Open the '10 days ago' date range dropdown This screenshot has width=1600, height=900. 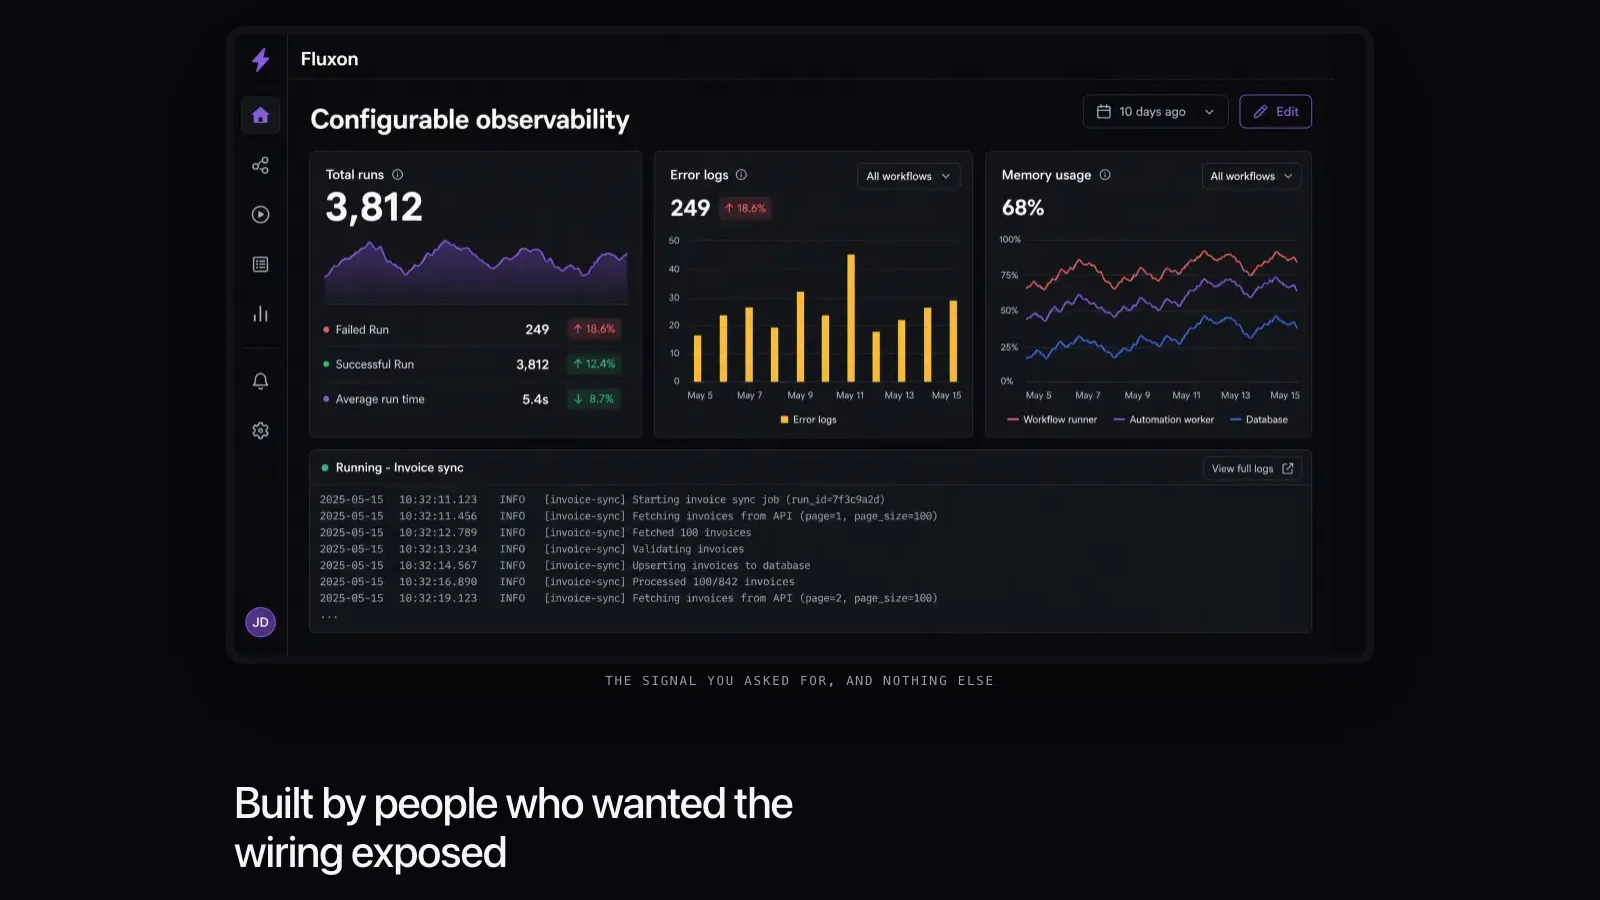[x=1155, y=111]
